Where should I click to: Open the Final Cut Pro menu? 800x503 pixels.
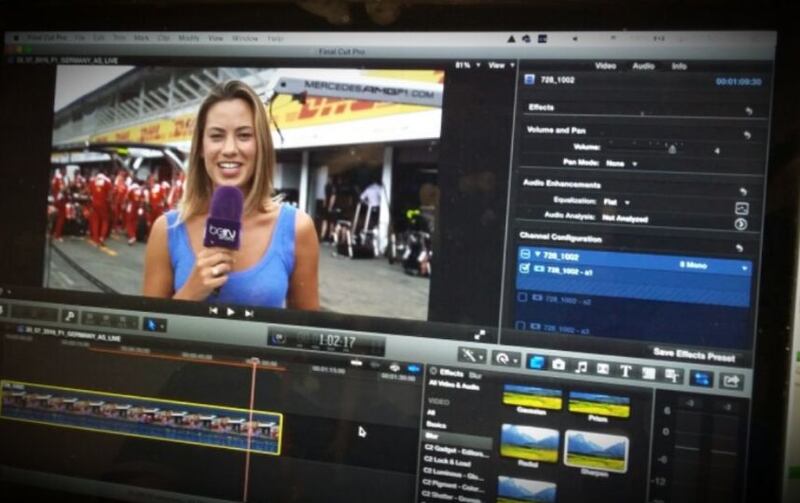click(x=47, y=37)
